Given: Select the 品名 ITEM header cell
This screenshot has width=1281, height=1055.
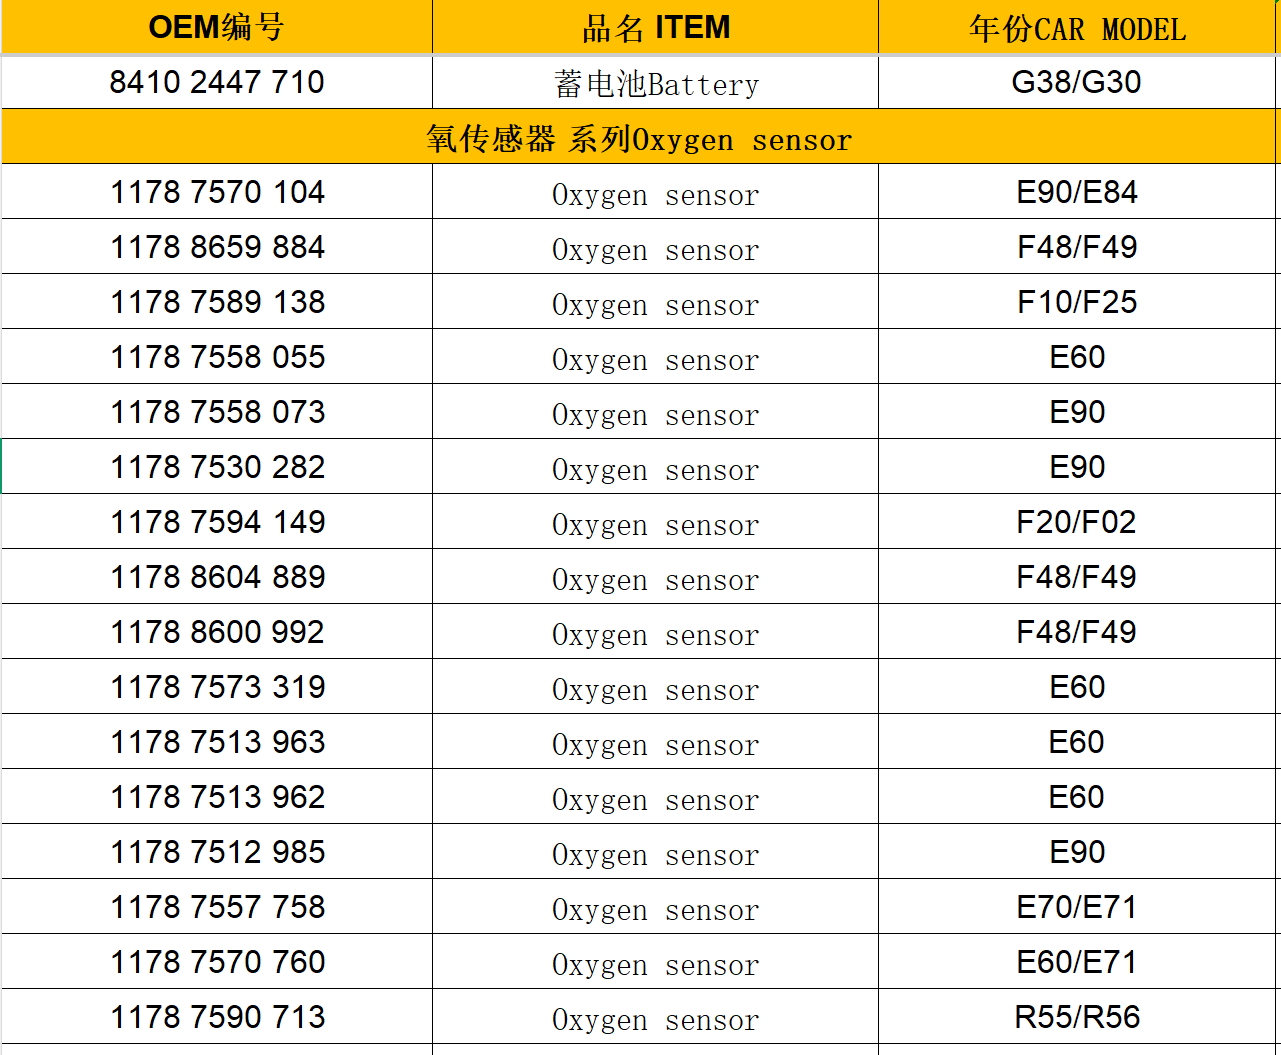Looking at the screenshot, I should click(x=655, y=27).
